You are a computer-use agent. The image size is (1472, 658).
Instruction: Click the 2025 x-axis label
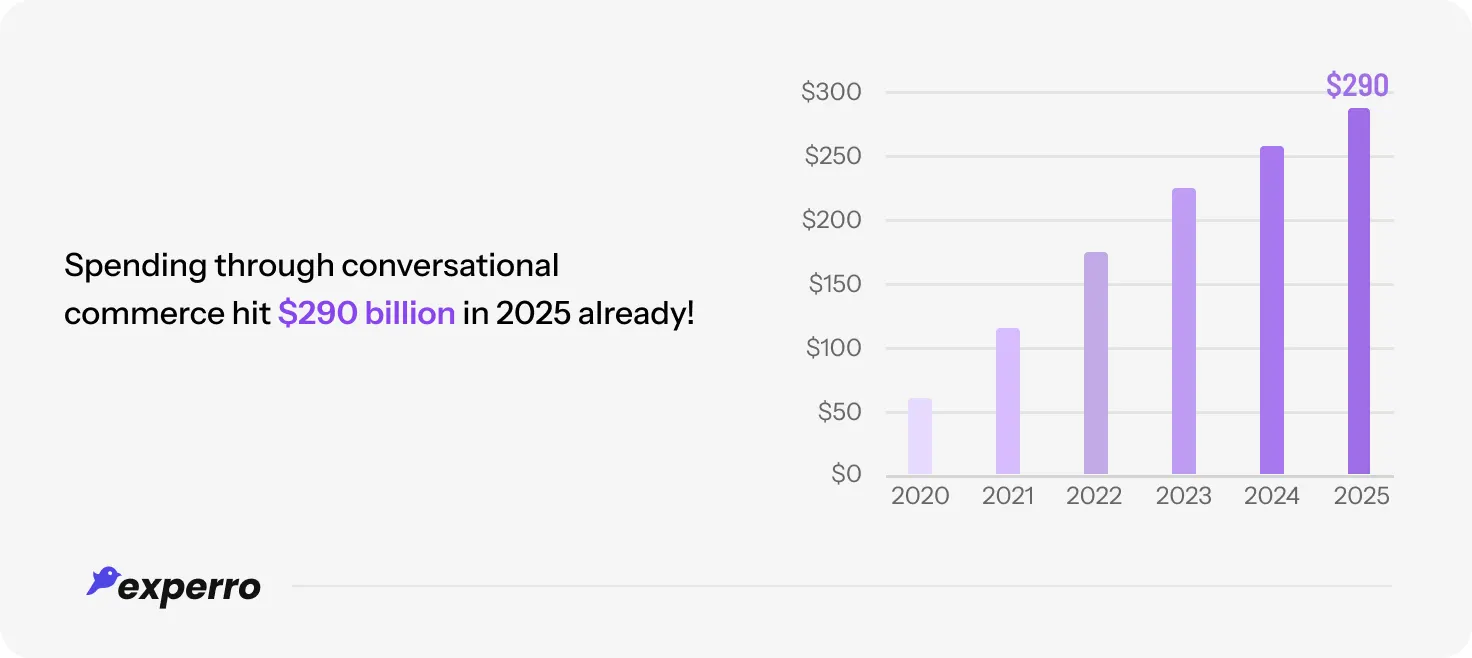pos(1361,496)
